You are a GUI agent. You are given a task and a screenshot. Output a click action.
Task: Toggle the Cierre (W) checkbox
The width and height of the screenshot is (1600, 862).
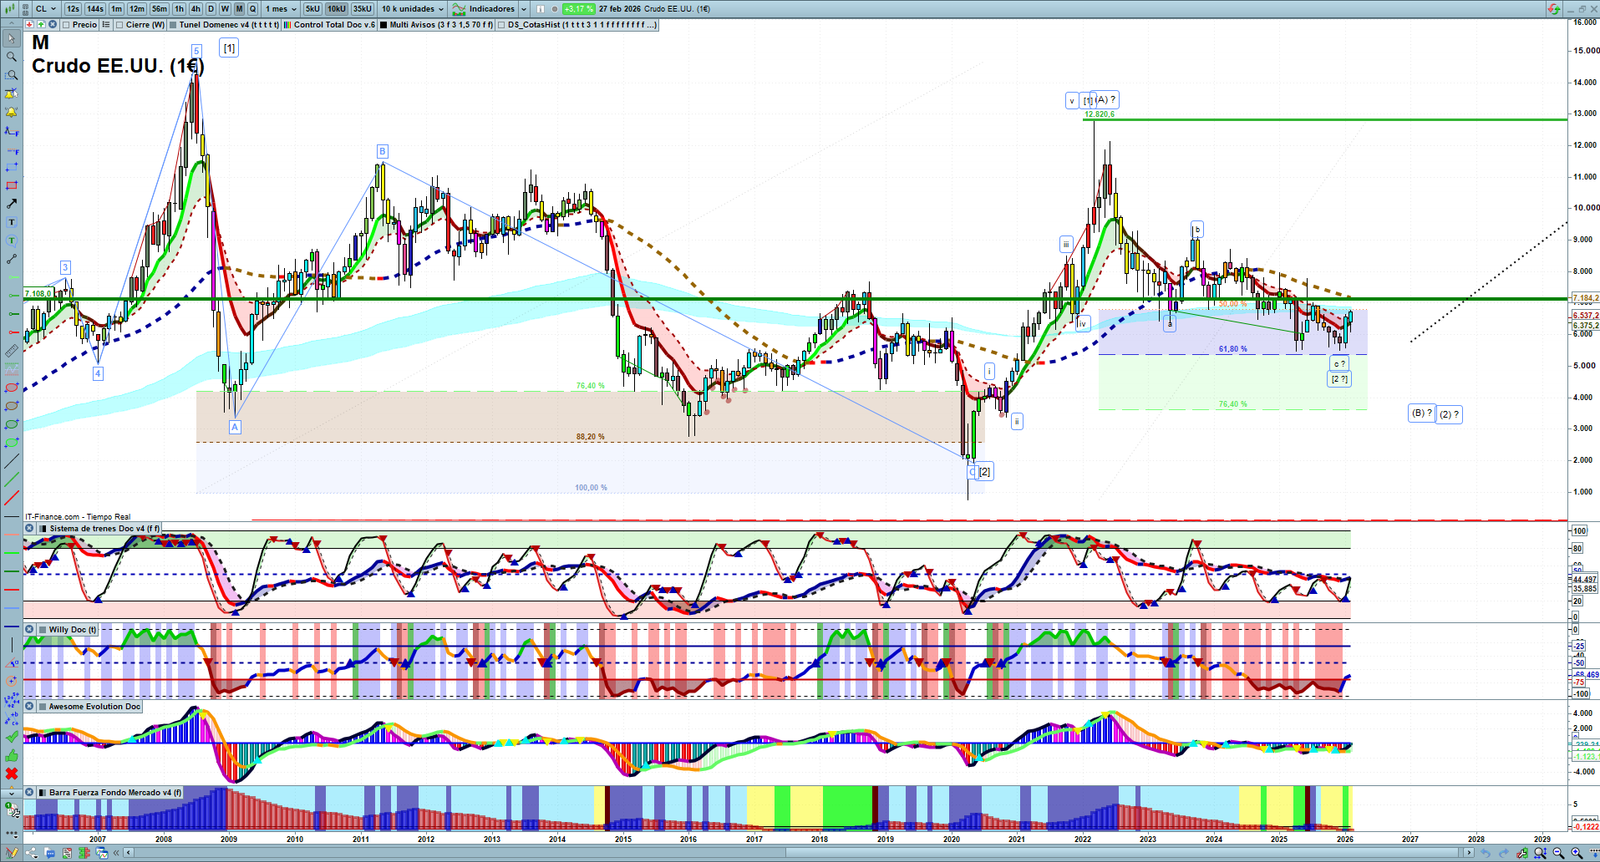click(x=120, y=24)
